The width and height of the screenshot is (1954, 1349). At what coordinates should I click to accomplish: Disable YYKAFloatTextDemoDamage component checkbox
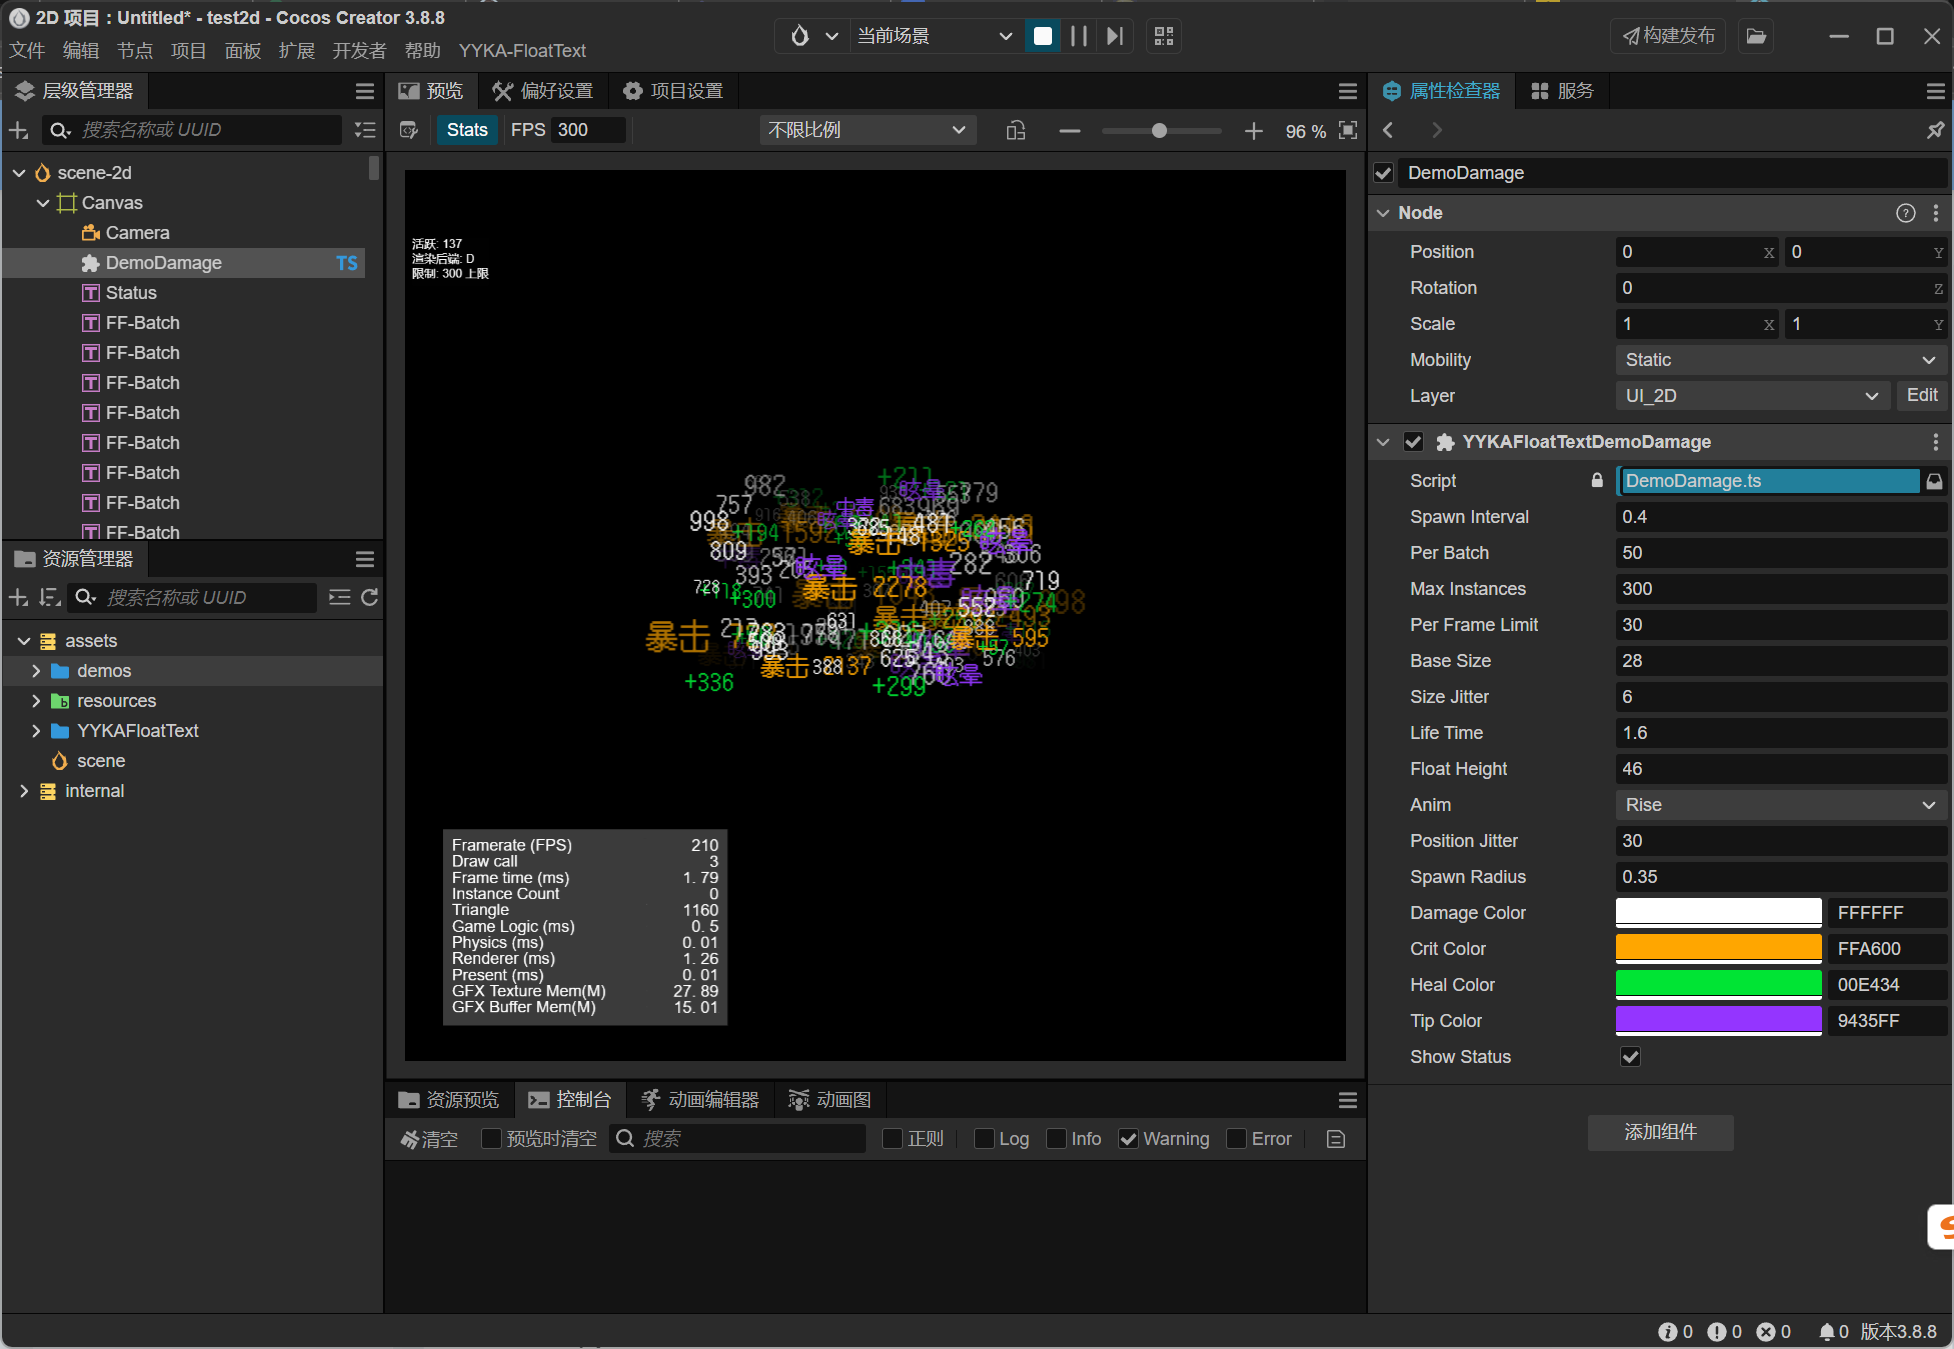coord(1413,442)
